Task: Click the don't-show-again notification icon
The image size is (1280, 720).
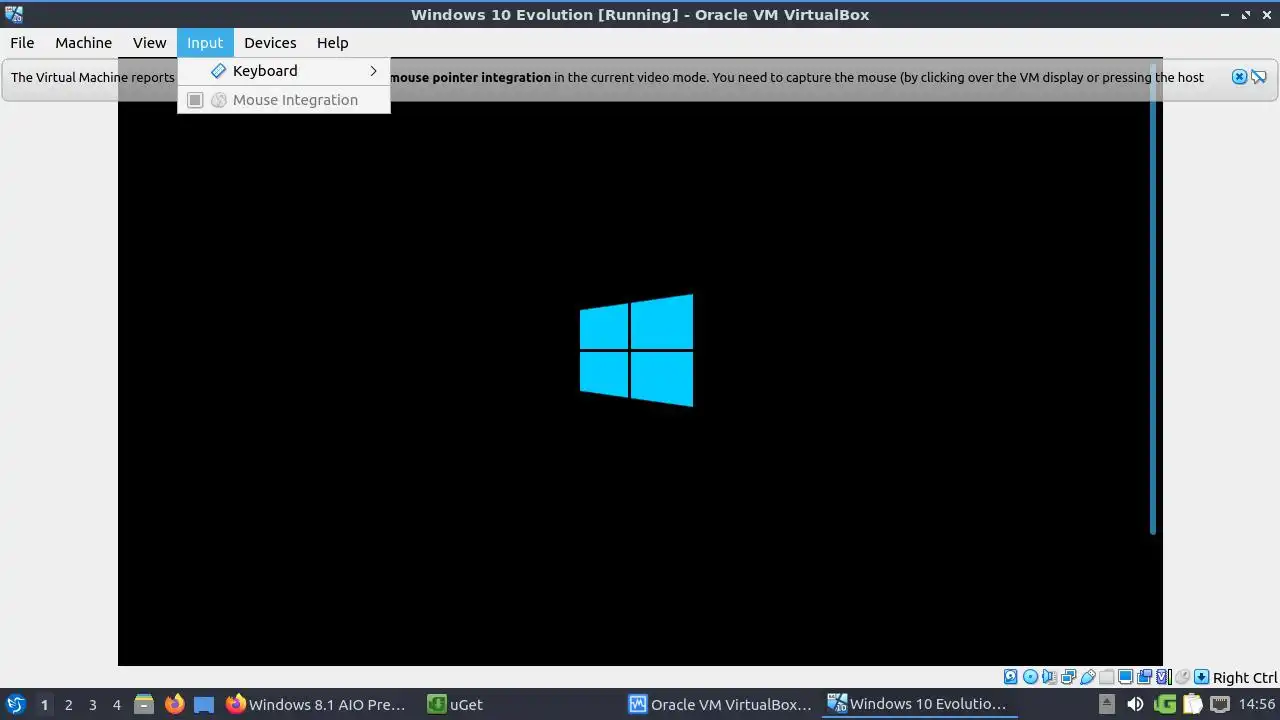Action: pos(1259,77)
